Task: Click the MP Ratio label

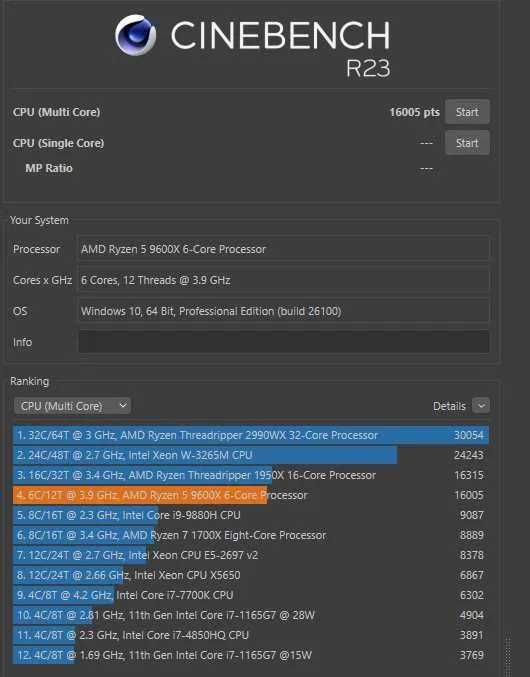Action: pos(49,168)
